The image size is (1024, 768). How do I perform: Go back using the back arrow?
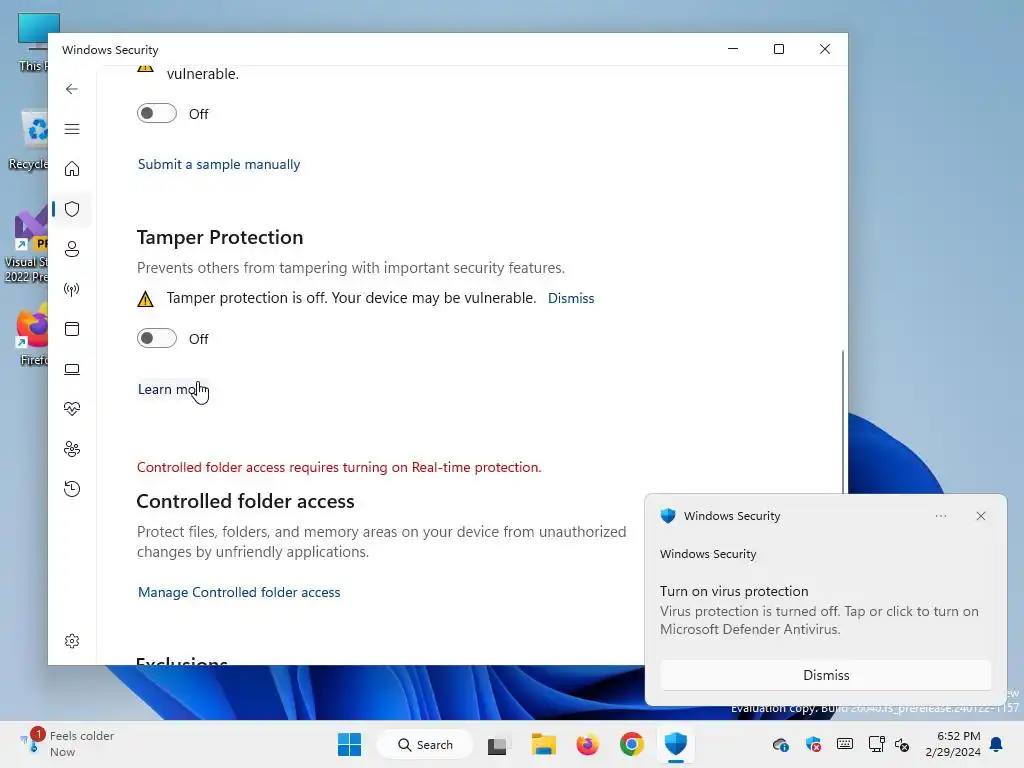coord(72,89)
